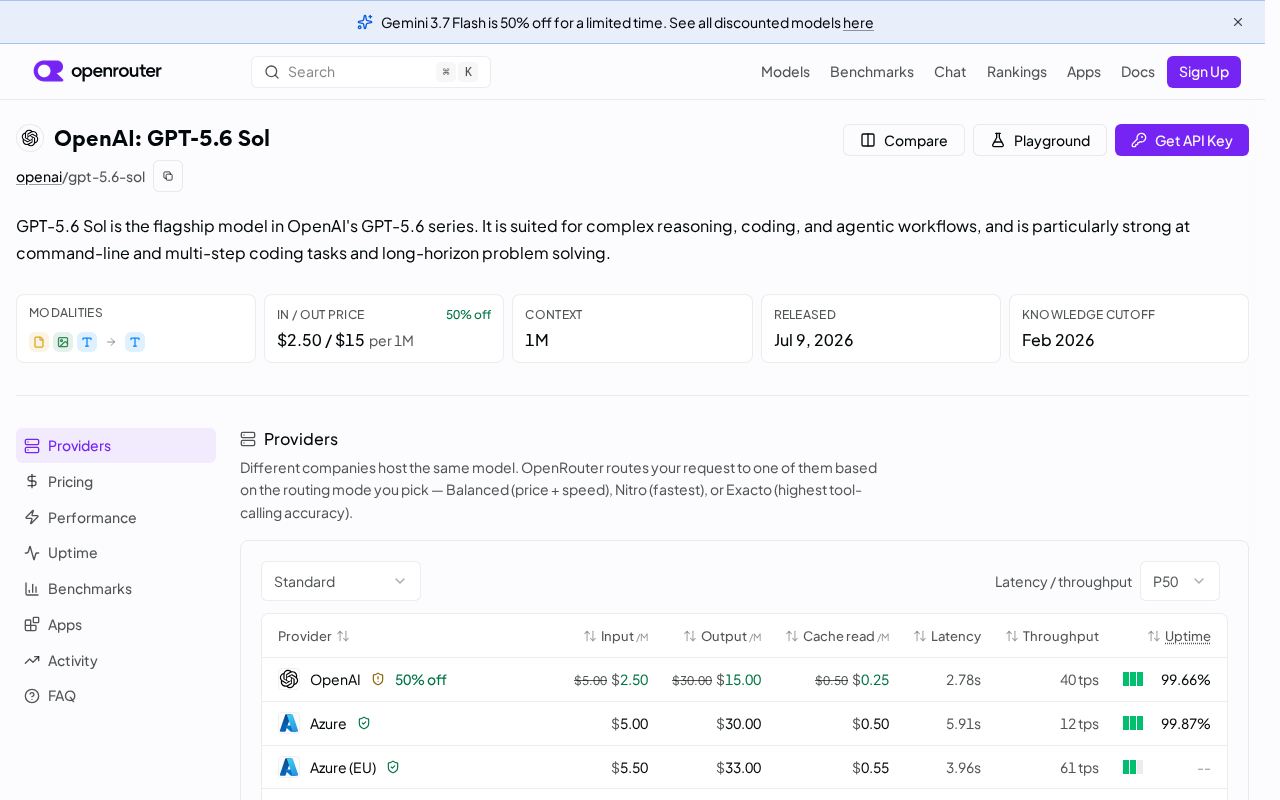Click the release date Jul 9, 2026

click(814, 340)
